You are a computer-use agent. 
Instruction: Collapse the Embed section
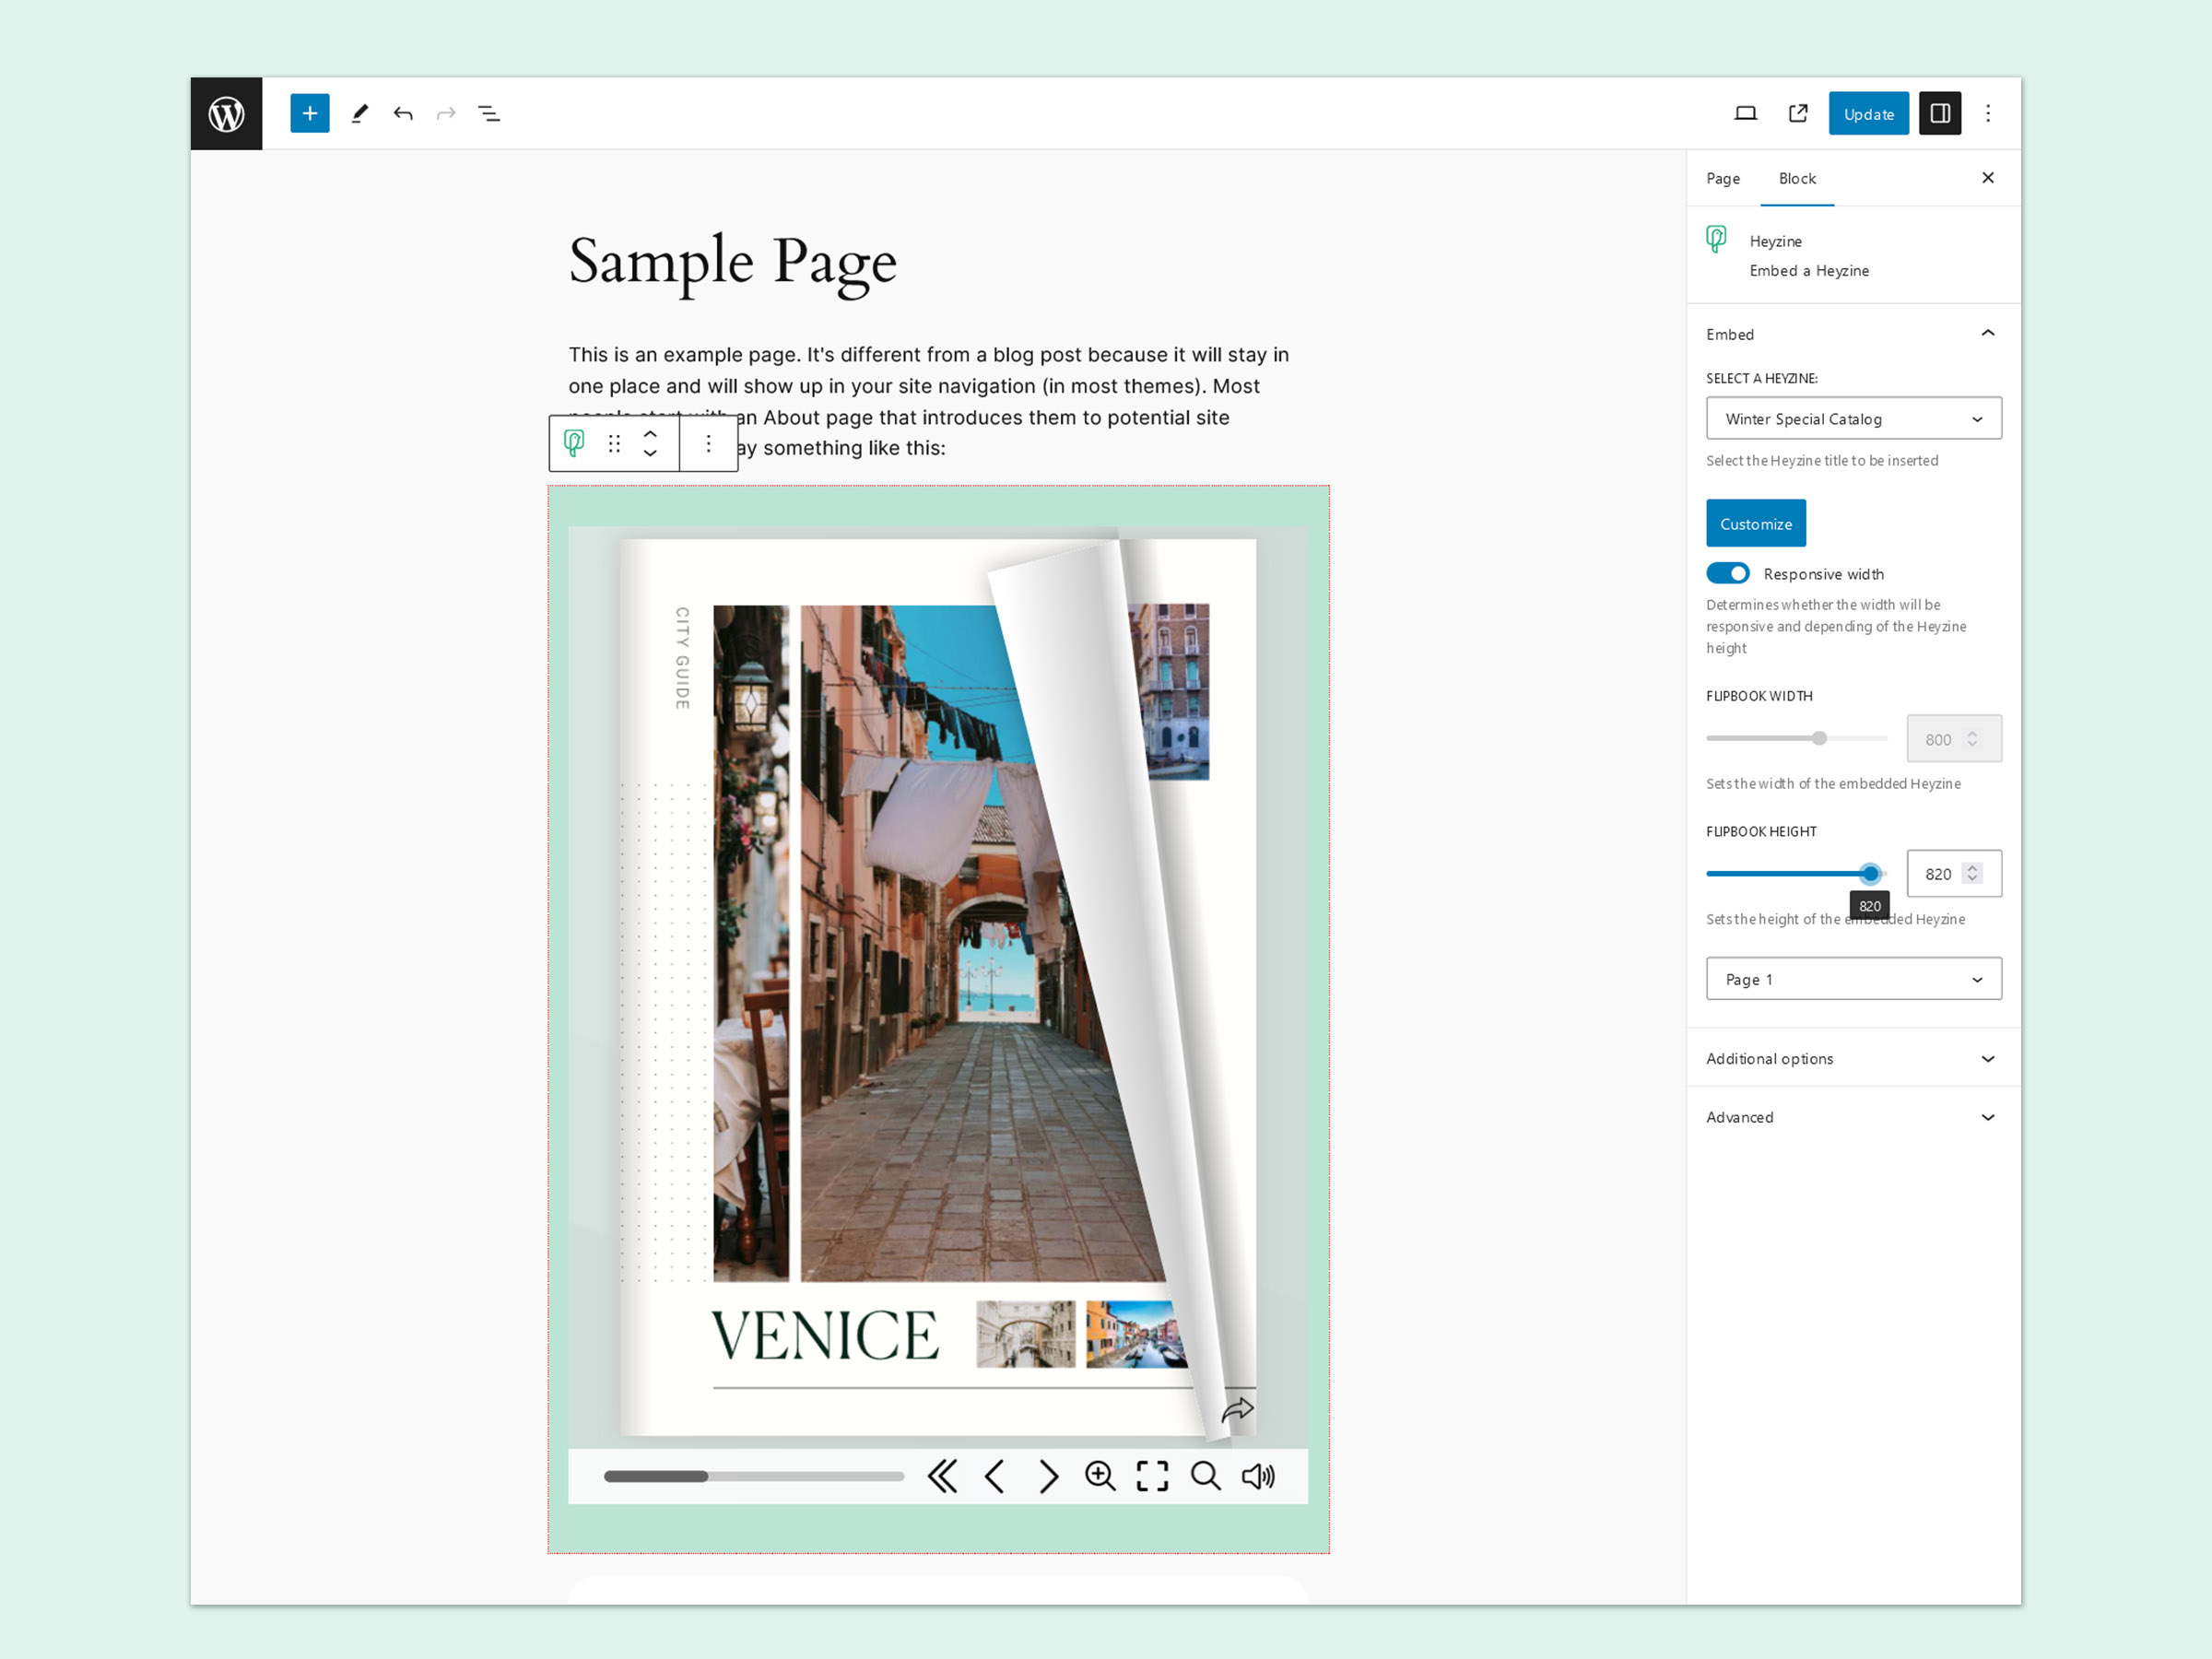(1854, 334)
